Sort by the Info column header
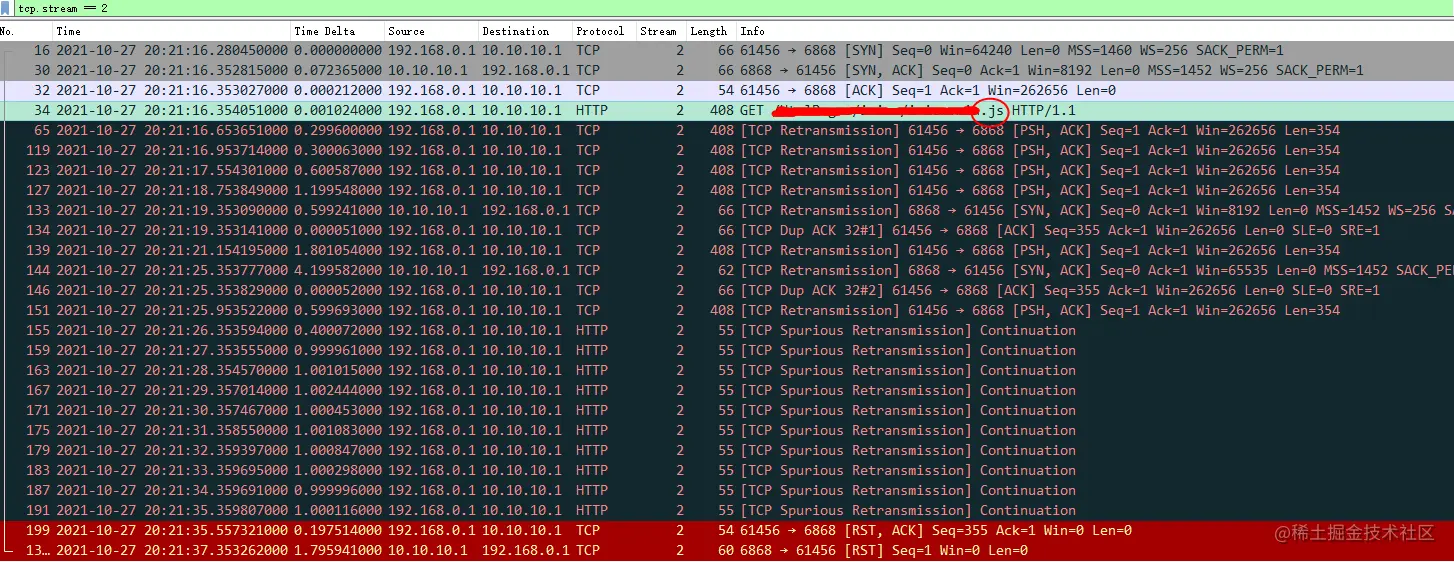 1095,31
